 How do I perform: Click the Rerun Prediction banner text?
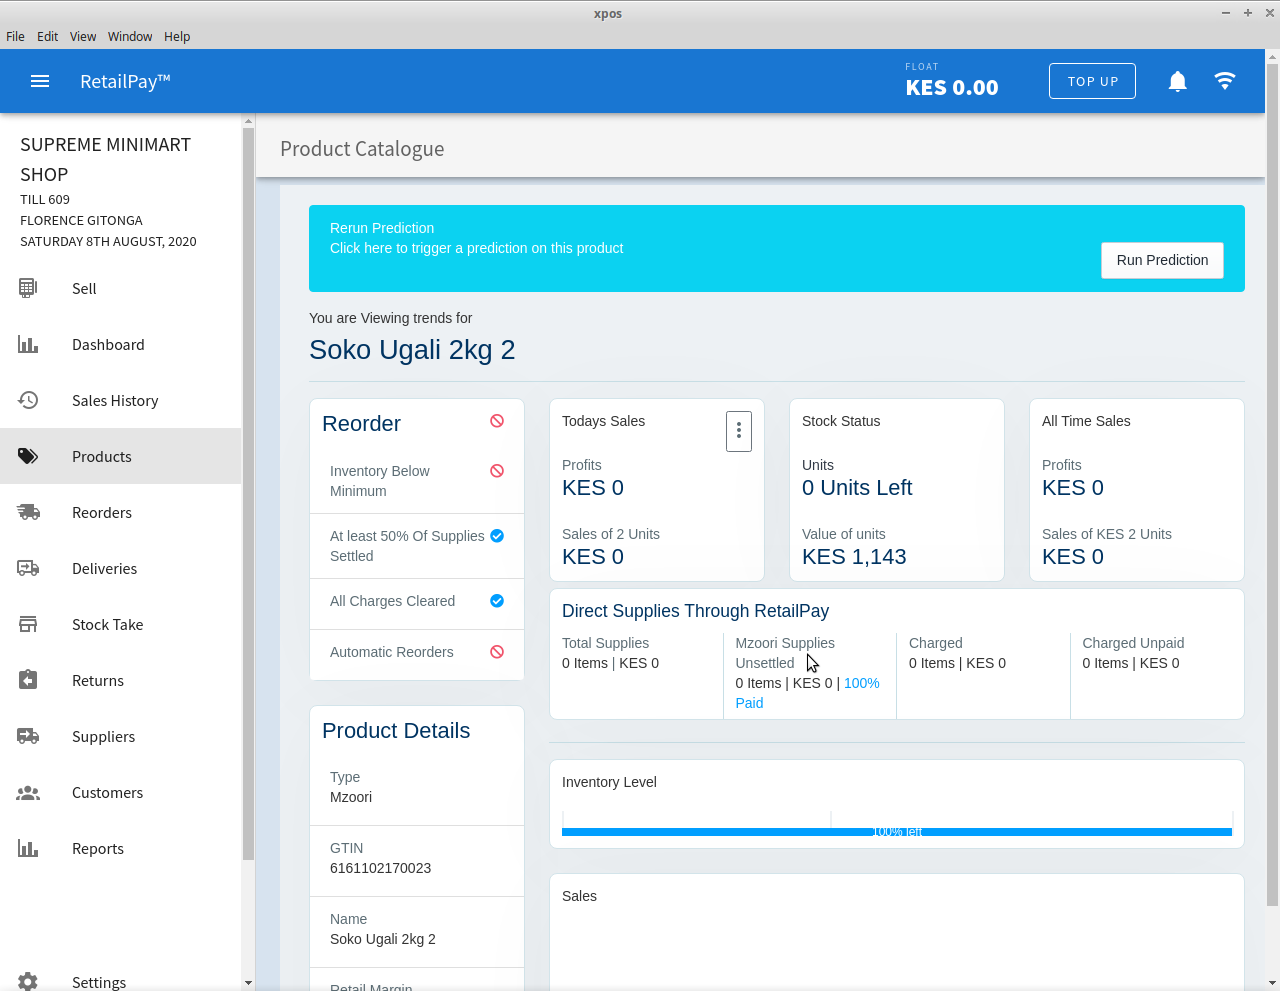click(x=382, y=228)
